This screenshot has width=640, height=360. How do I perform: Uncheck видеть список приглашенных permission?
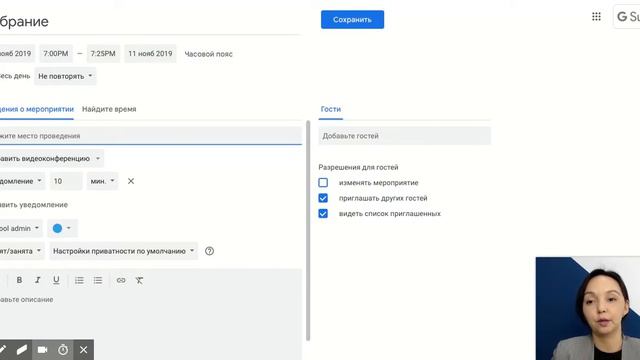coord(323,213)
